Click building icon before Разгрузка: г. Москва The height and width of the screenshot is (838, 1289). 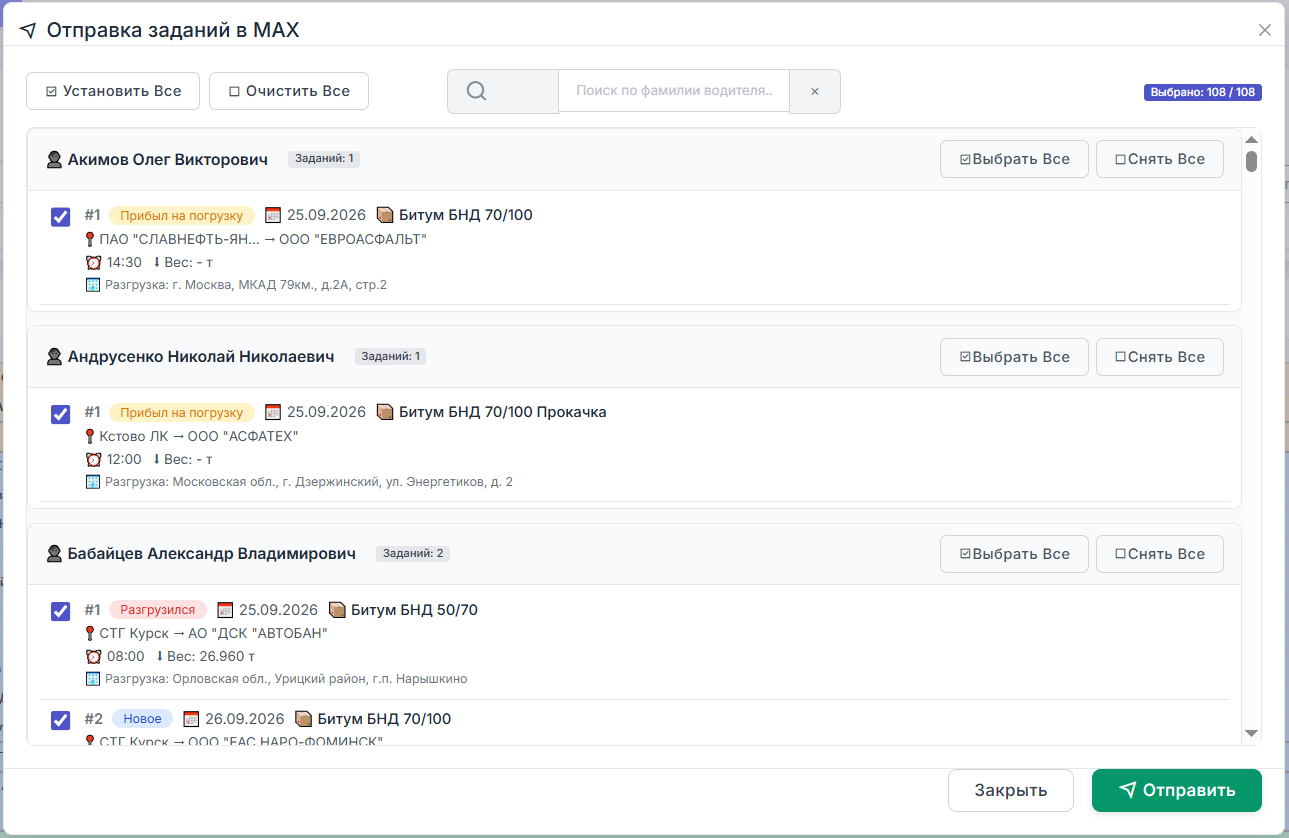click(93, 285)
